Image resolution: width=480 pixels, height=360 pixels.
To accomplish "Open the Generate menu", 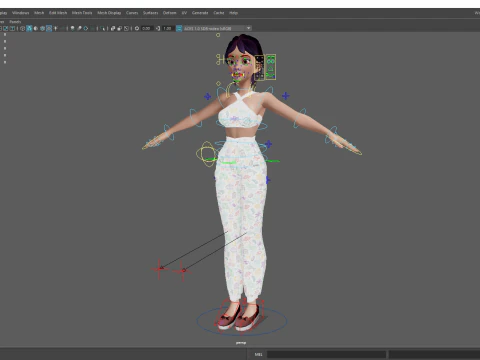I will pos(200,13).
